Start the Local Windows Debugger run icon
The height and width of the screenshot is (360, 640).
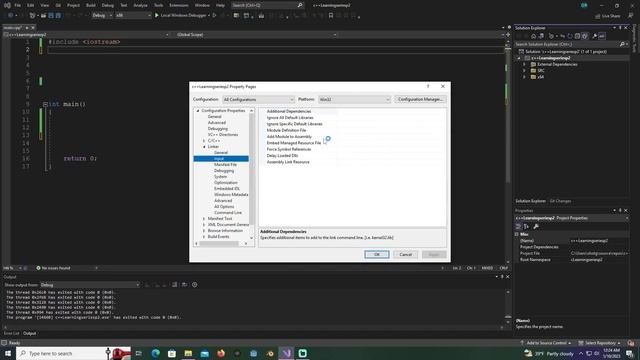pyautogui.click(x=156, y=16)
